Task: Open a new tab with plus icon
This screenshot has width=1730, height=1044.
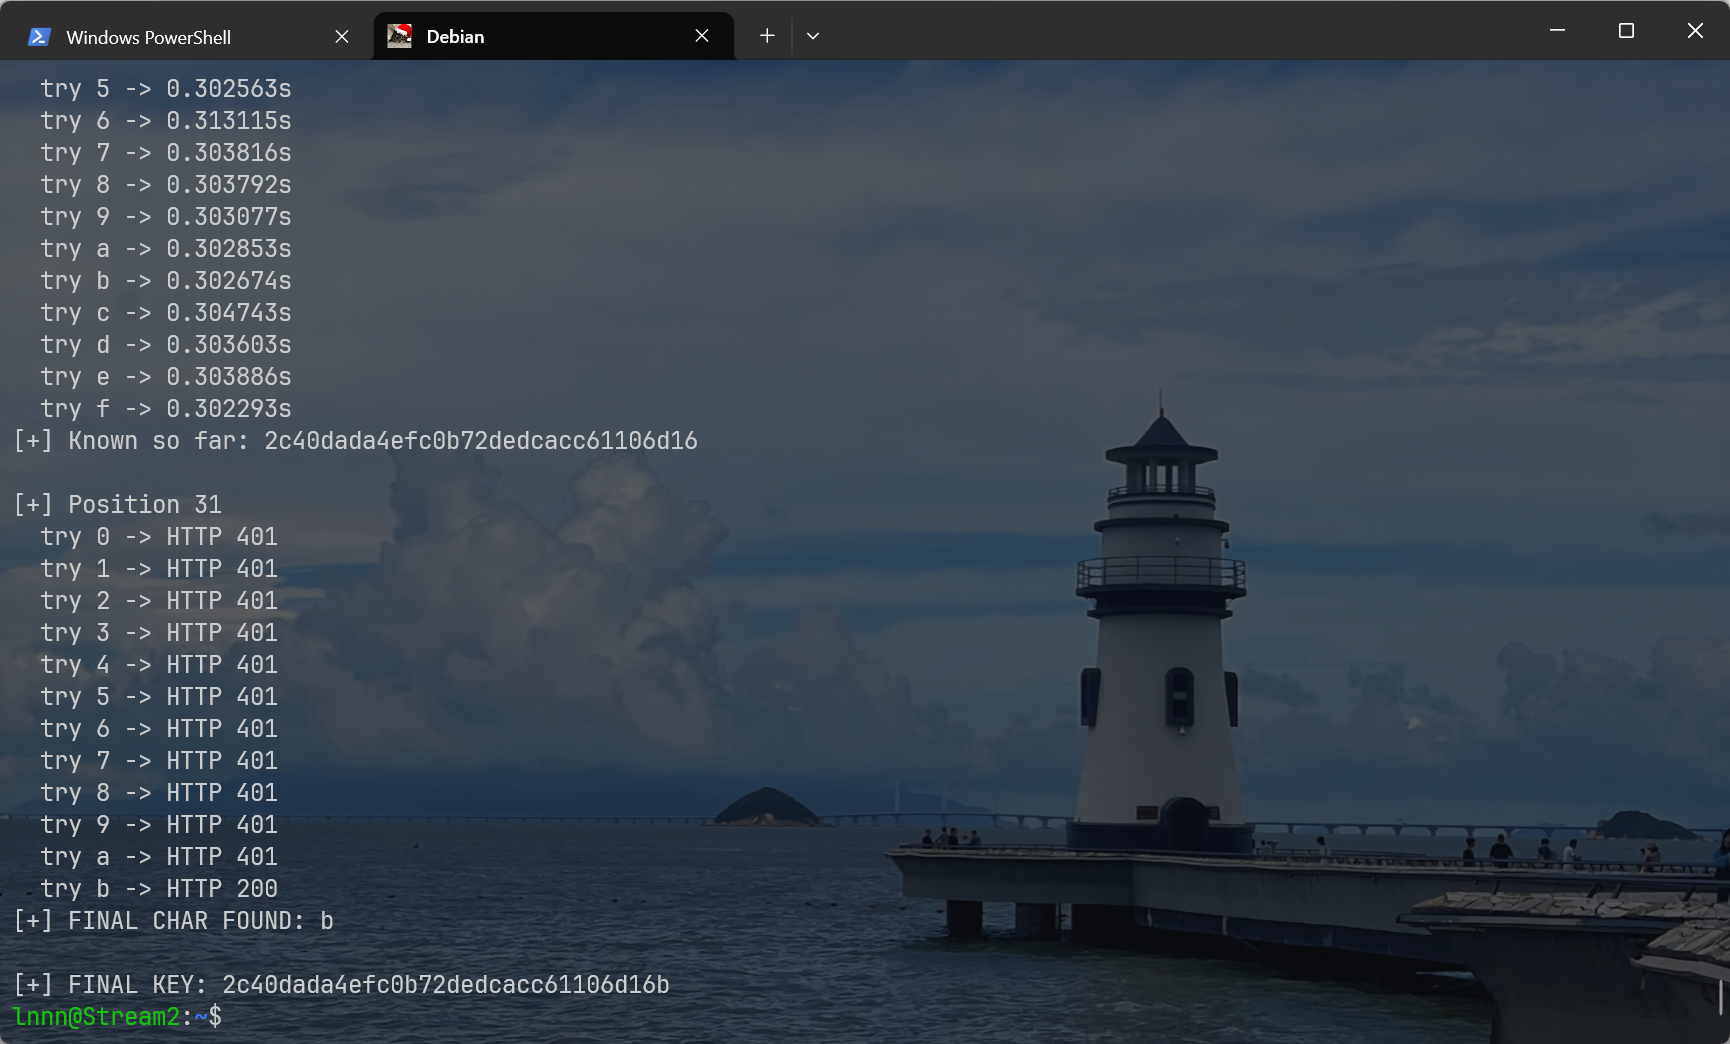Action: (767, 36)
